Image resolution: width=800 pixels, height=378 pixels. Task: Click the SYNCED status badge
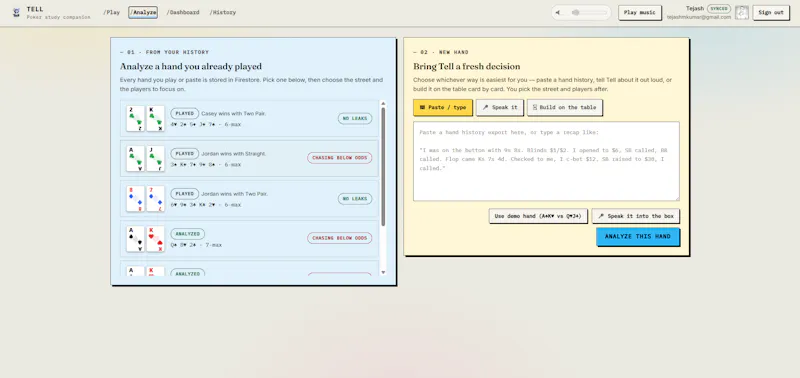click(x=718, y=9)
